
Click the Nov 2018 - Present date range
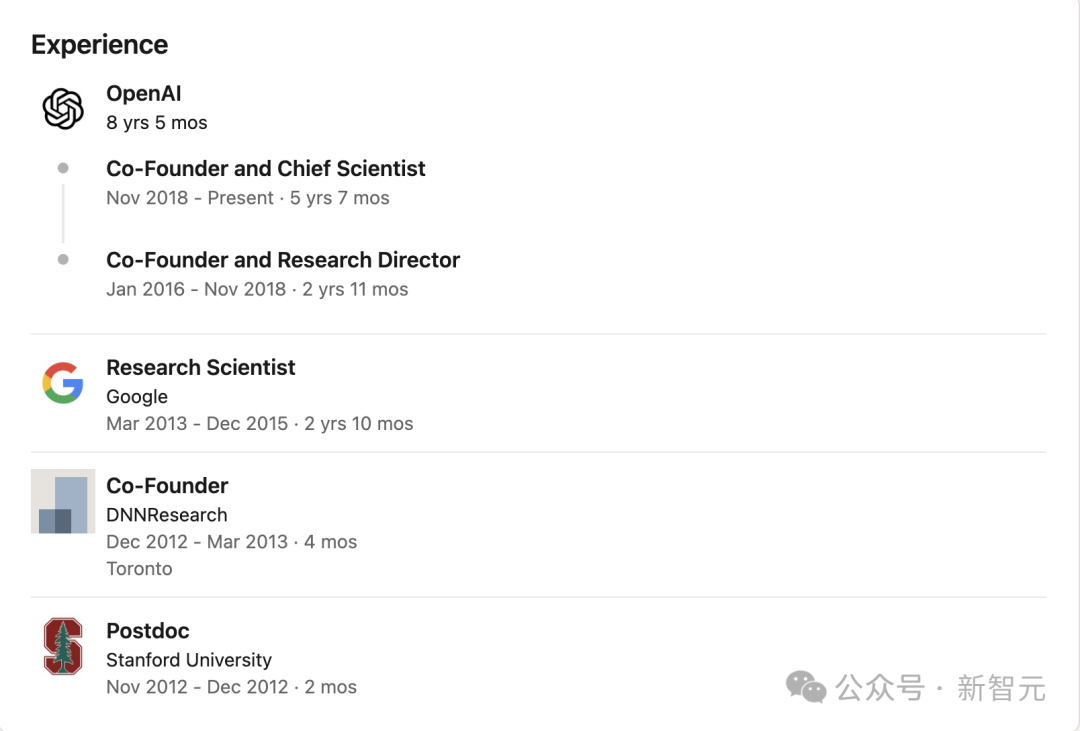coord(190,198)
